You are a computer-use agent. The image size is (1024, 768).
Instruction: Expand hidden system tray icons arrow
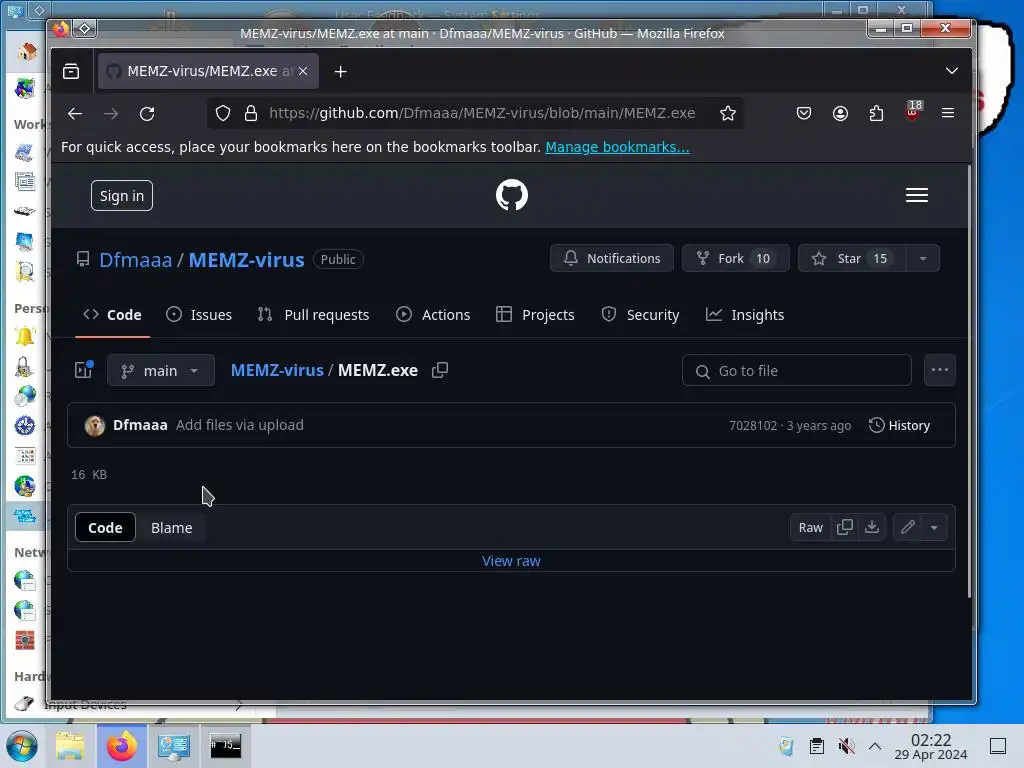click(x=875, y=746)
